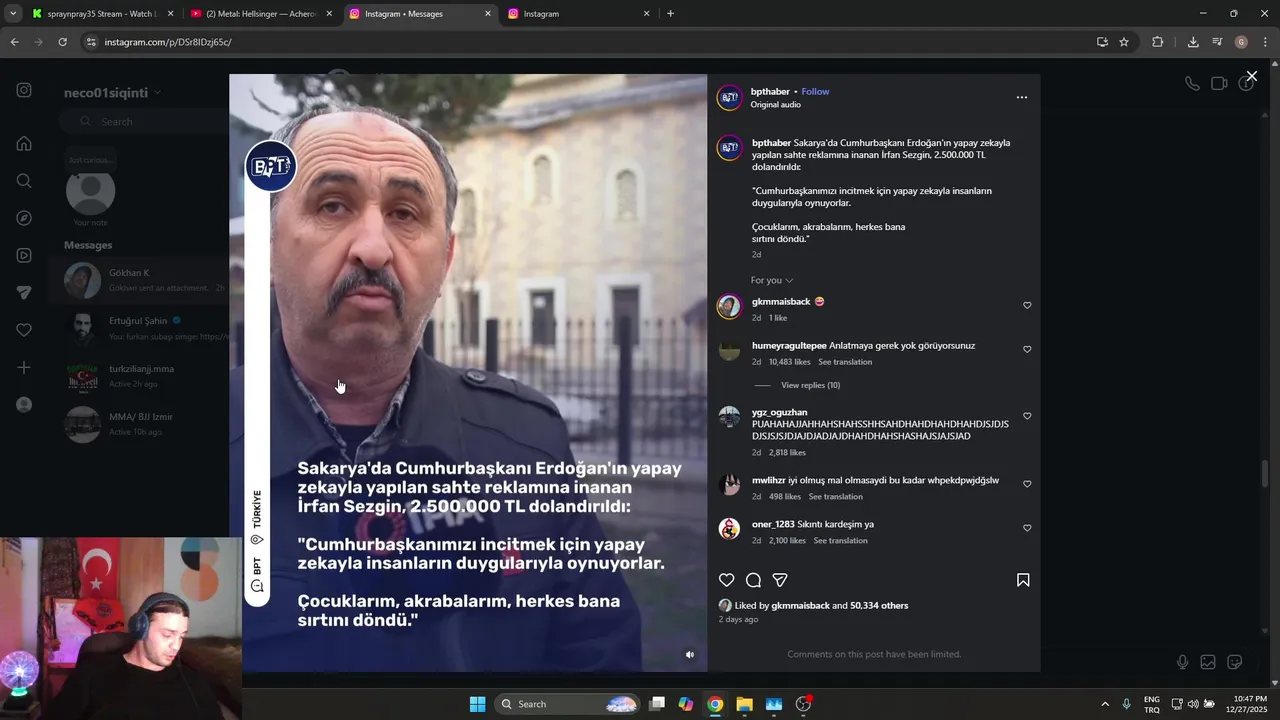Open bpthaber profile from the header username
Viewport: 1280px width, 720px height.
[770, 91]
